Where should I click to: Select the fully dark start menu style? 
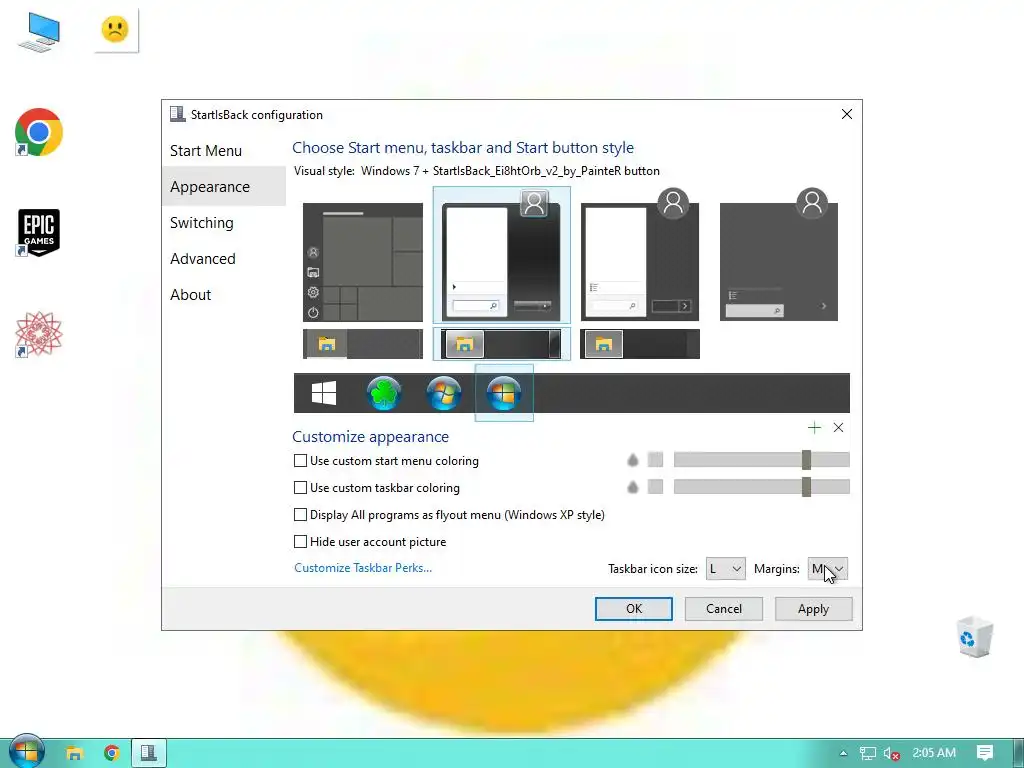coord(778,255)
